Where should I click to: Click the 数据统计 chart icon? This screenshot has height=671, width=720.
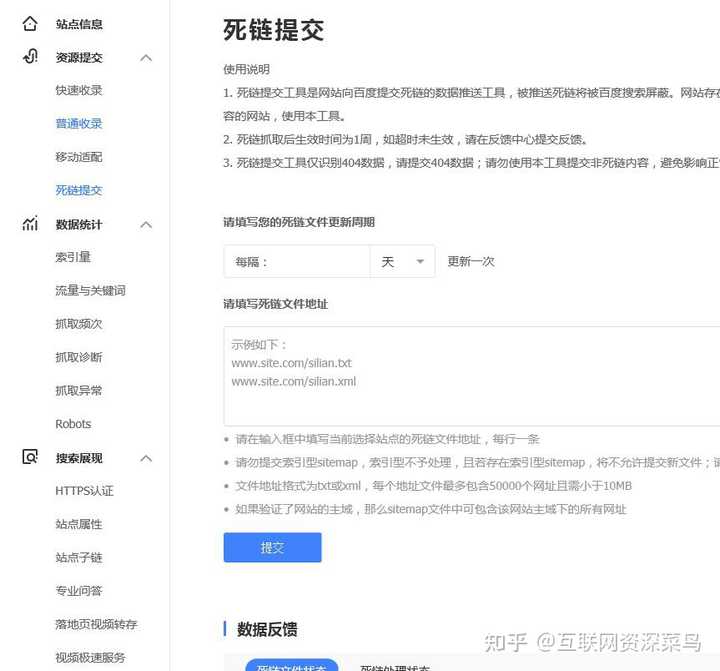click(x=30, y=223)
